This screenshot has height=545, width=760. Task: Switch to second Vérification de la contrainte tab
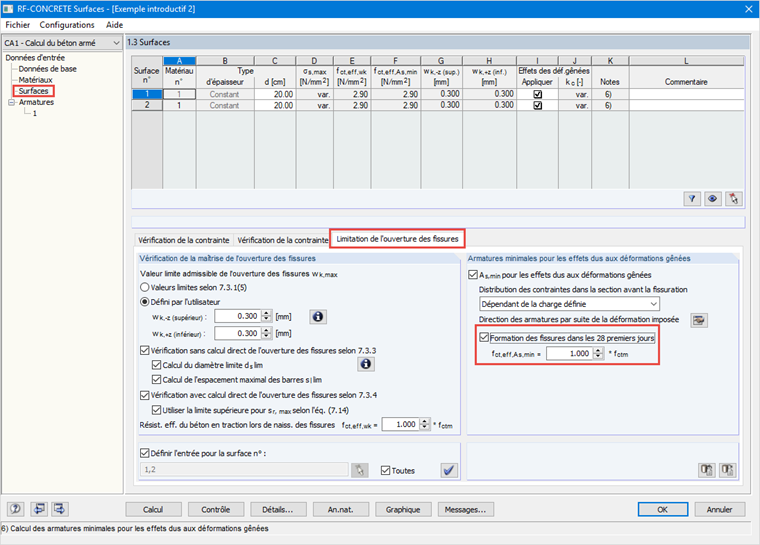[x=283, y=240]
